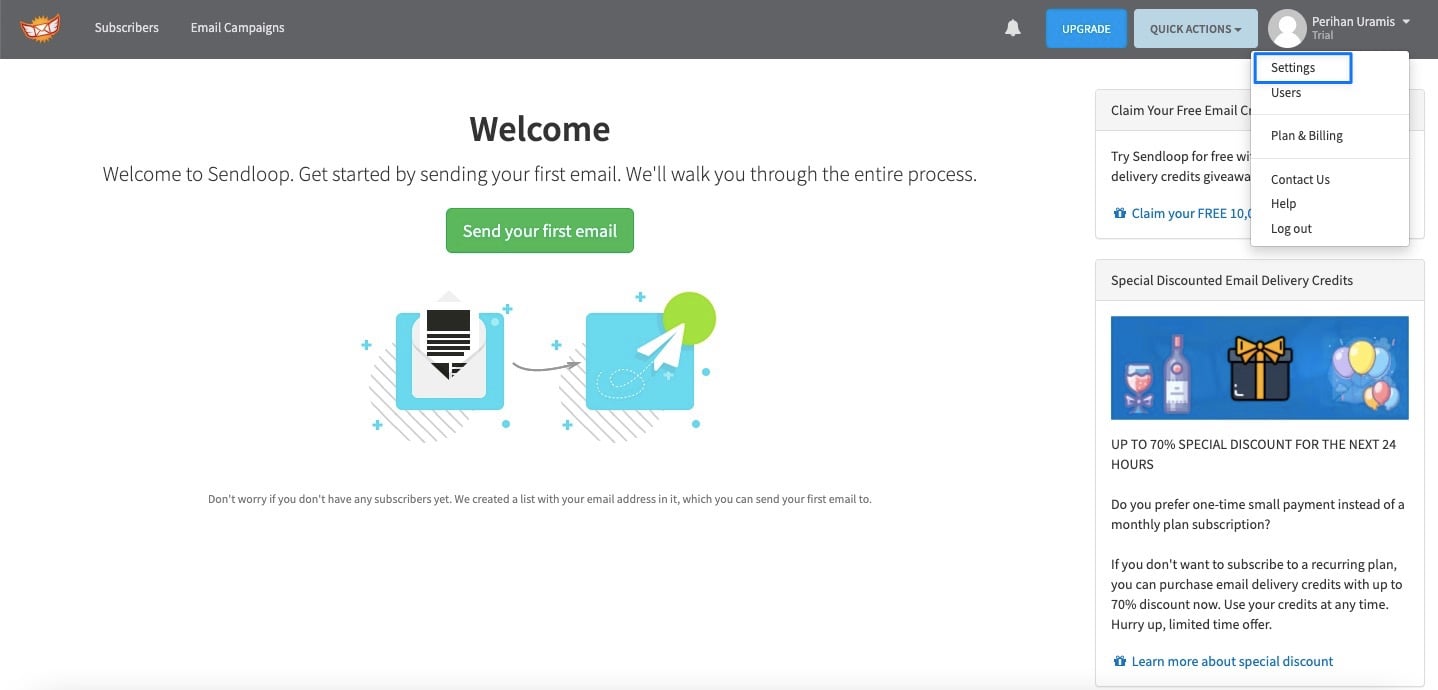Click the Don't worry subscribers note

pyautogui.click(x=539, y=499)
